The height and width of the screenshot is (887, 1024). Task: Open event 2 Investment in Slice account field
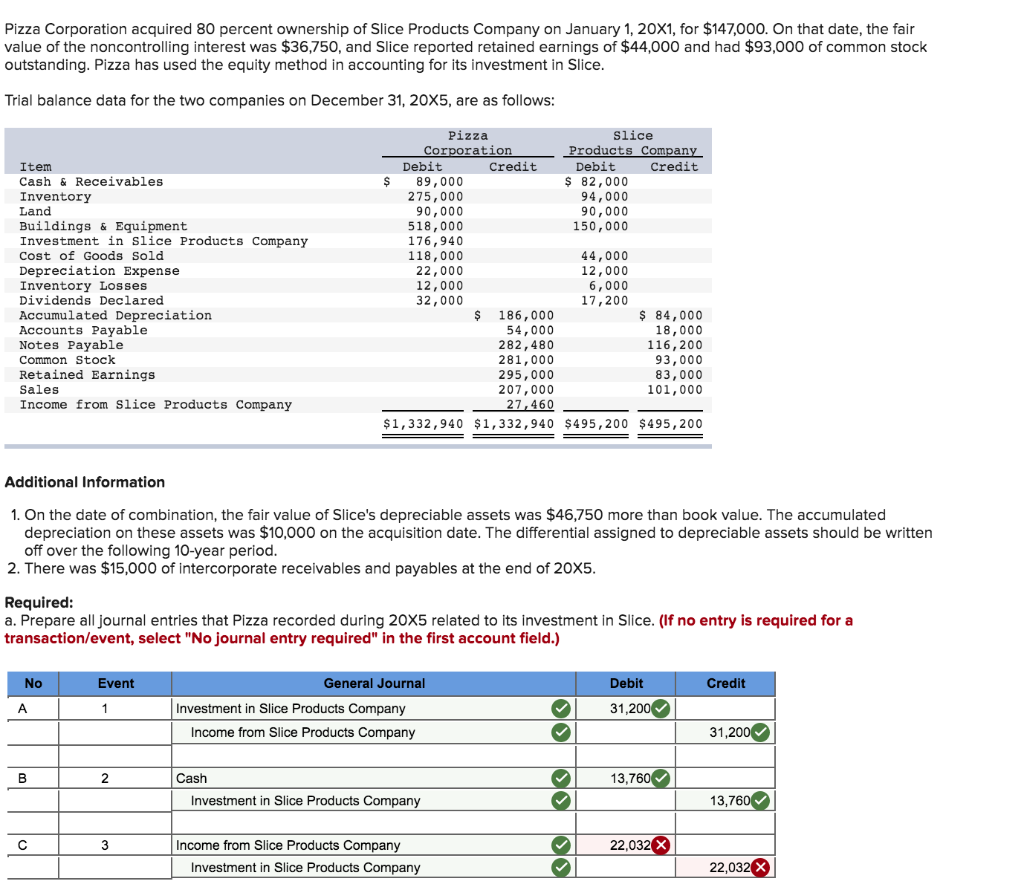(x=374, y=801)
